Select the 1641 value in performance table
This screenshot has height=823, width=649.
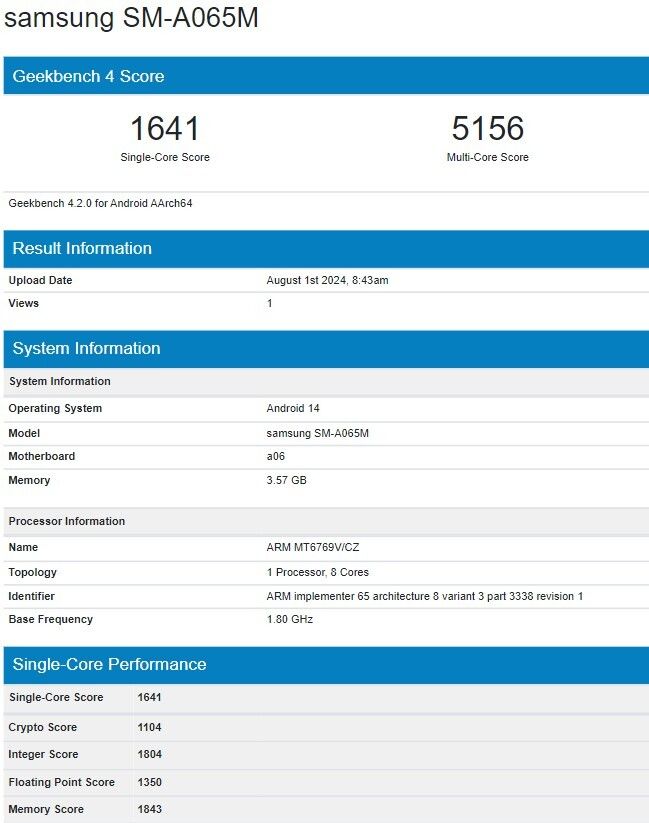click(x=149, y=697)
